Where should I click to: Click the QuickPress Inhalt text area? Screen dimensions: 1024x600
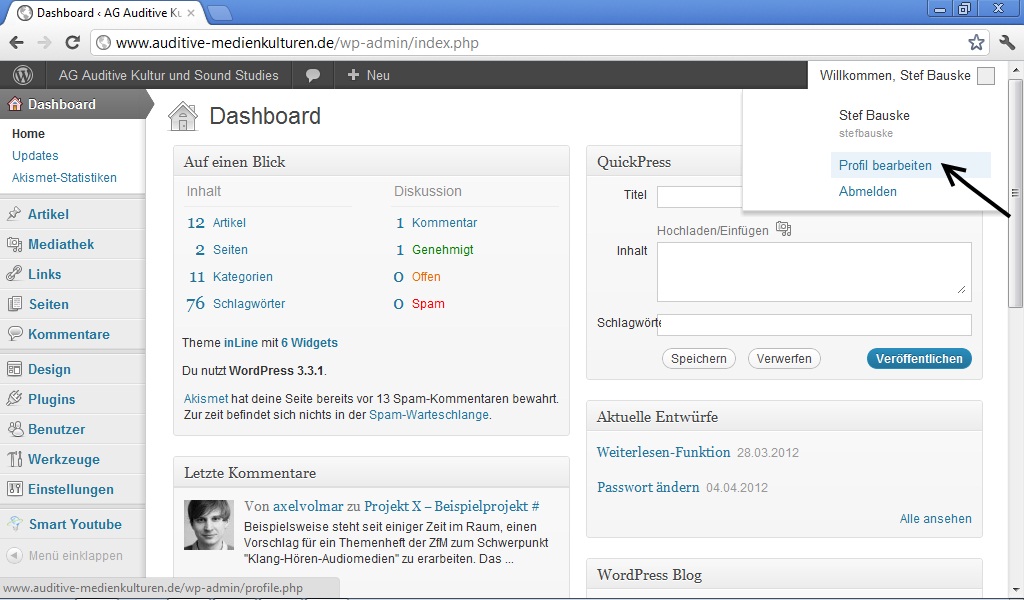point(814,272)
